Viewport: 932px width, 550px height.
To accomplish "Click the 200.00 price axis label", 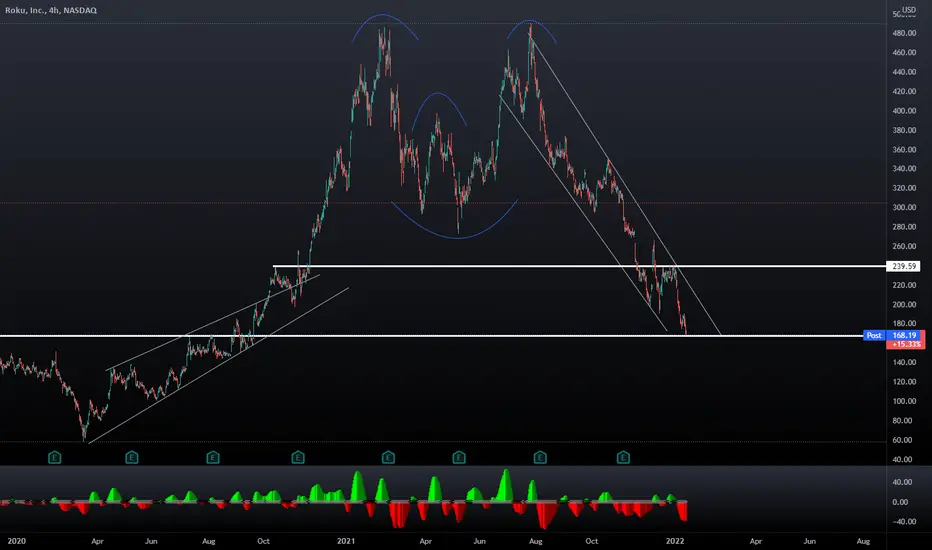I will click(904, 304).
